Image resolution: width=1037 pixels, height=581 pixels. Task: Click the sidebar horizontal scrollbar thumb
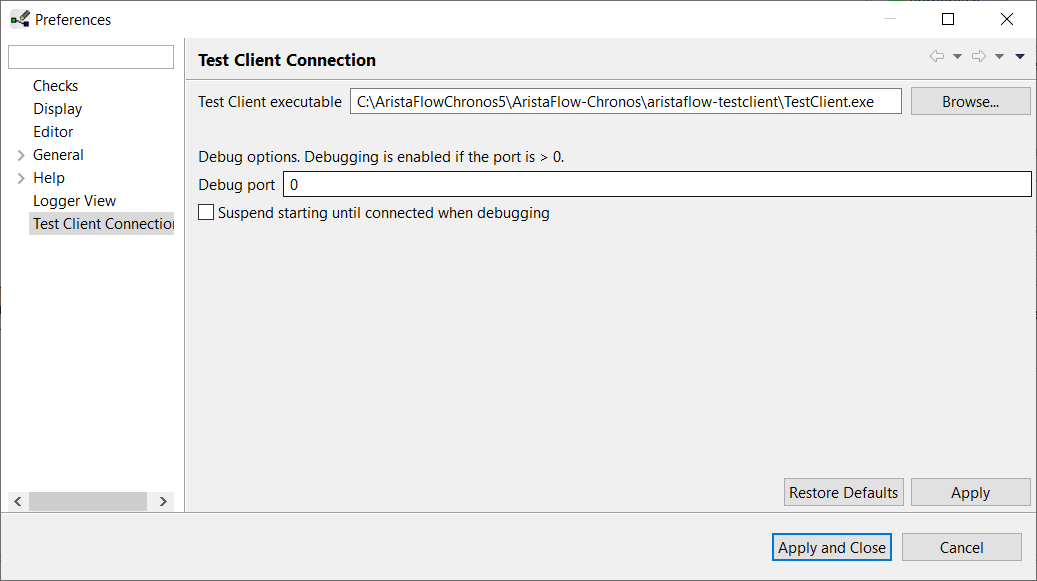click(88, 502)
